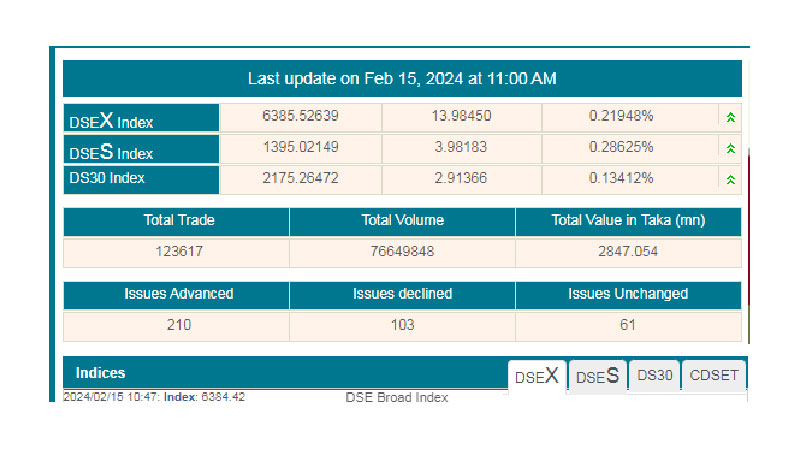Screen dimensions: 800x450
Task: Click the DSEX Index value 6385.52639
Action: (300, 116)
